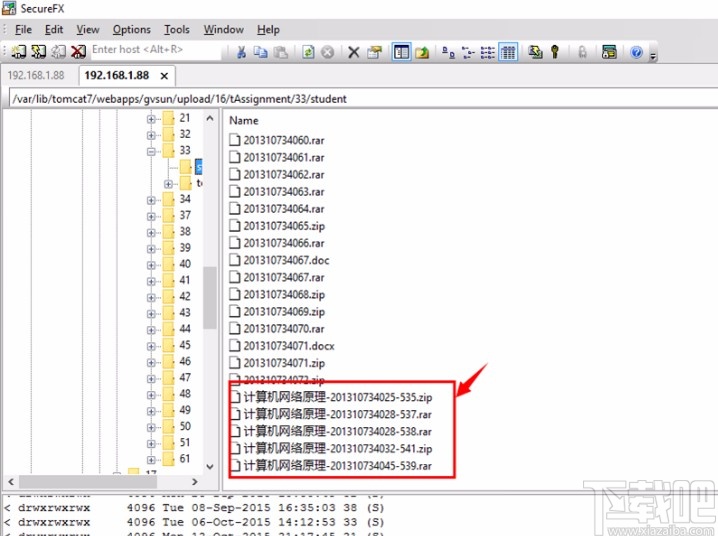Select folder 61 in the tree

point(185,458)
